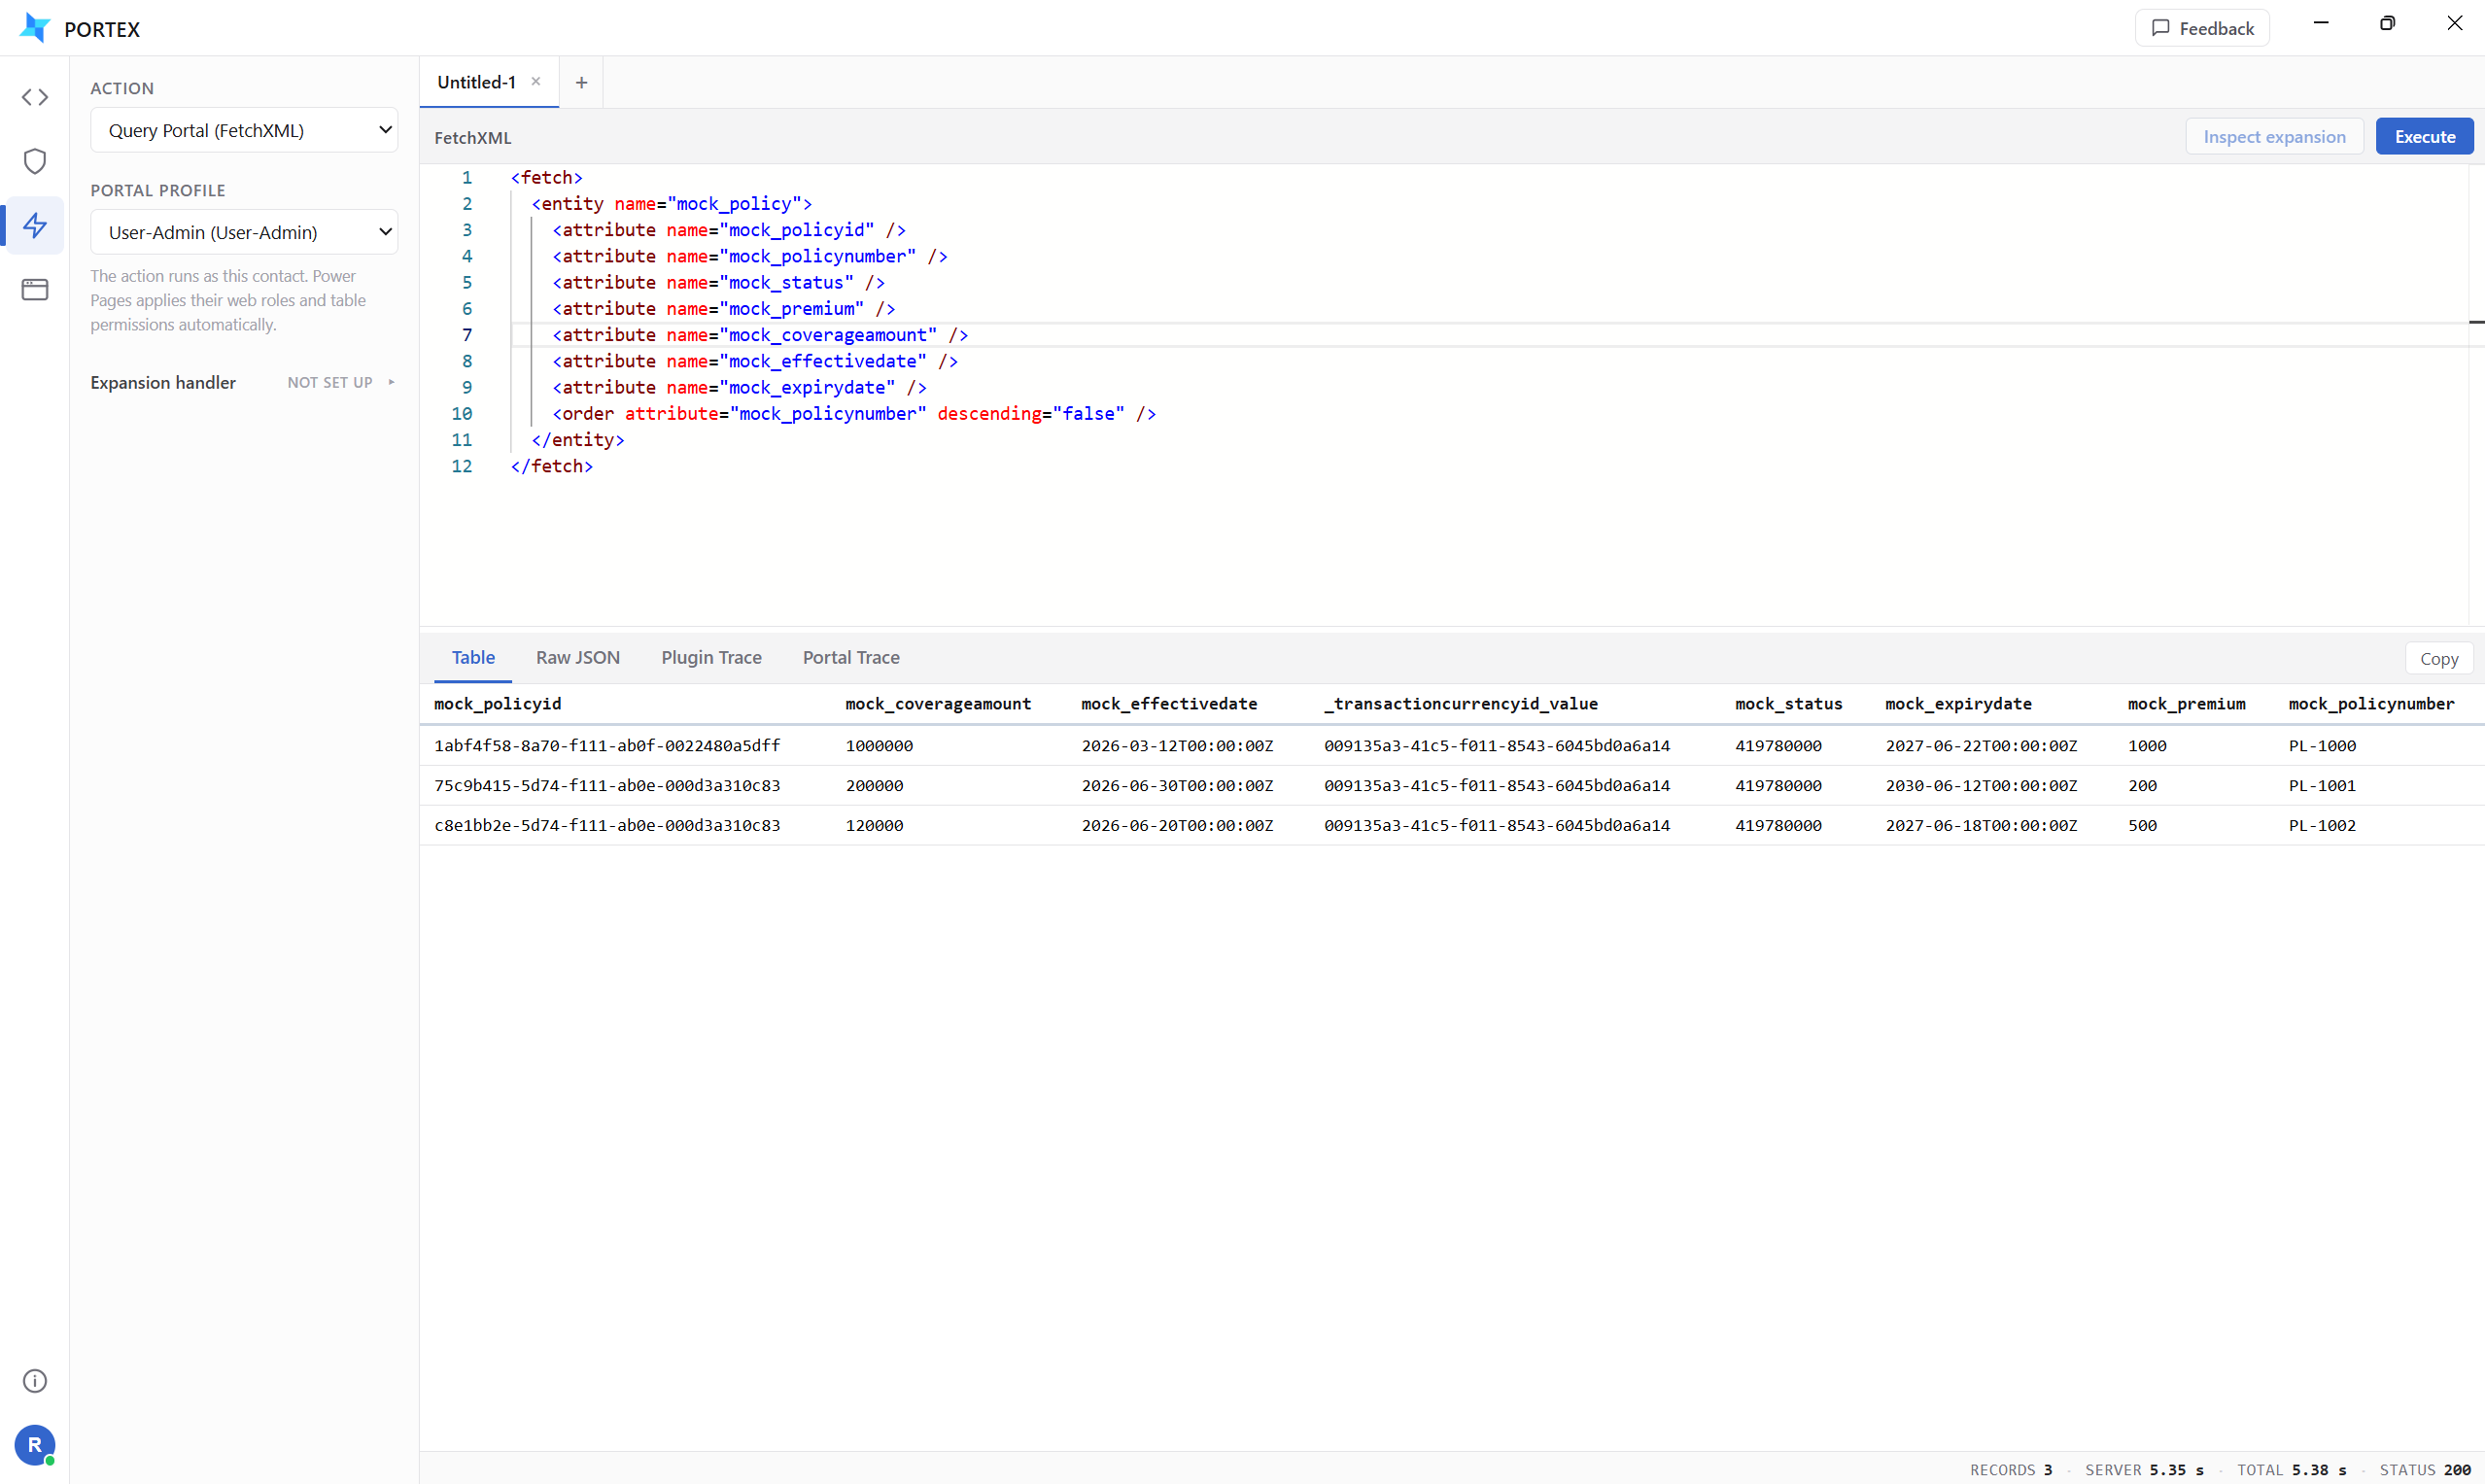
Task: Open the Plugin Trace tab
Action: tap(711, 657)
